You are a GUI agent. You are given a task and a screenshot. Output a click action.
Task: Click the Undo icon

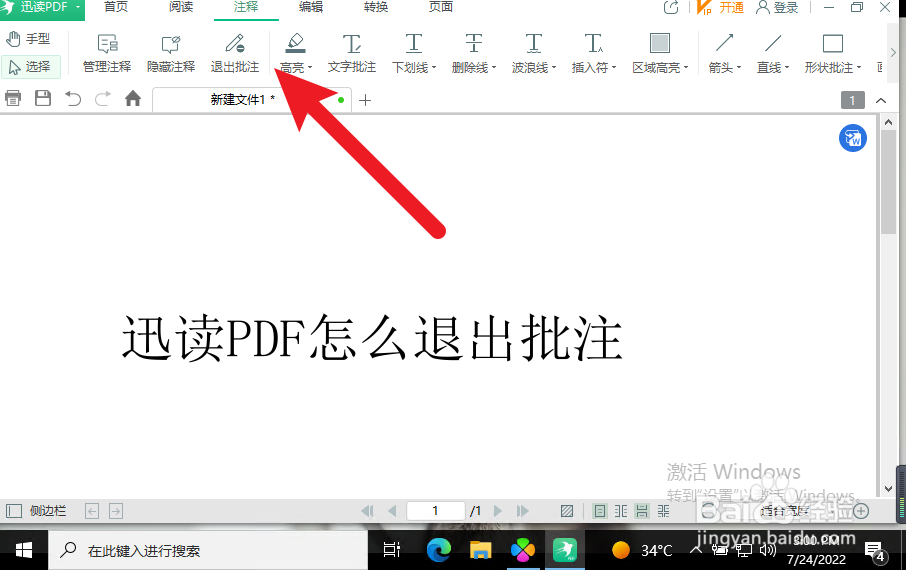pyautogui.click(x=73, y=99)
